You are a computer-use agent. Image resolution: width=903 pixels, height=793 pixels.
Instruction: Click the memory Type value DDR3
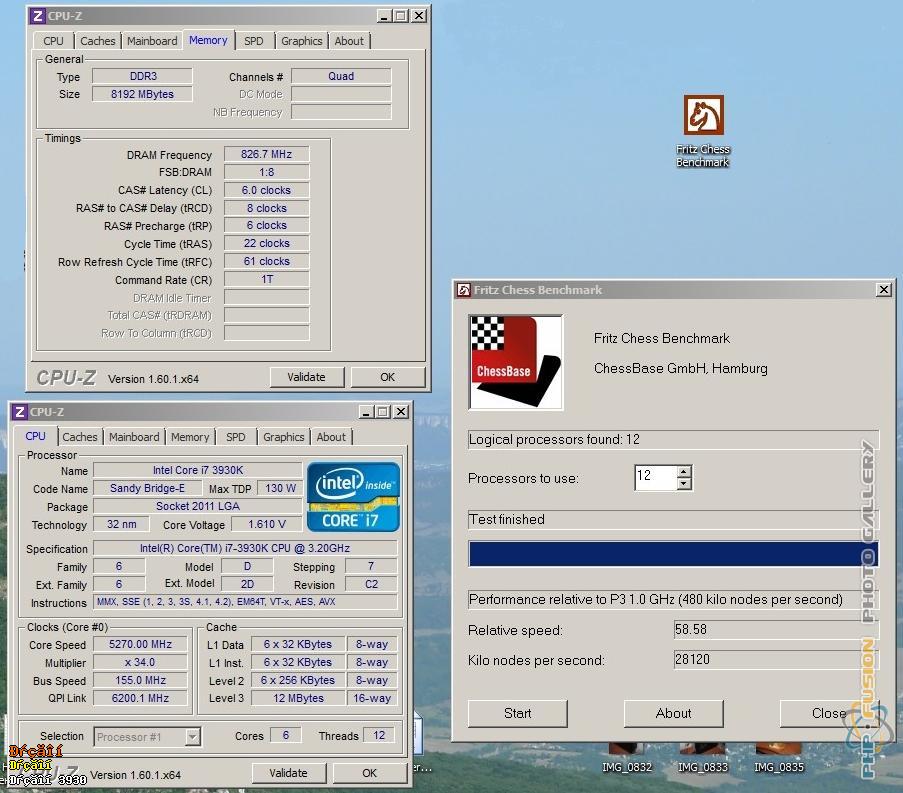point(143,77)
